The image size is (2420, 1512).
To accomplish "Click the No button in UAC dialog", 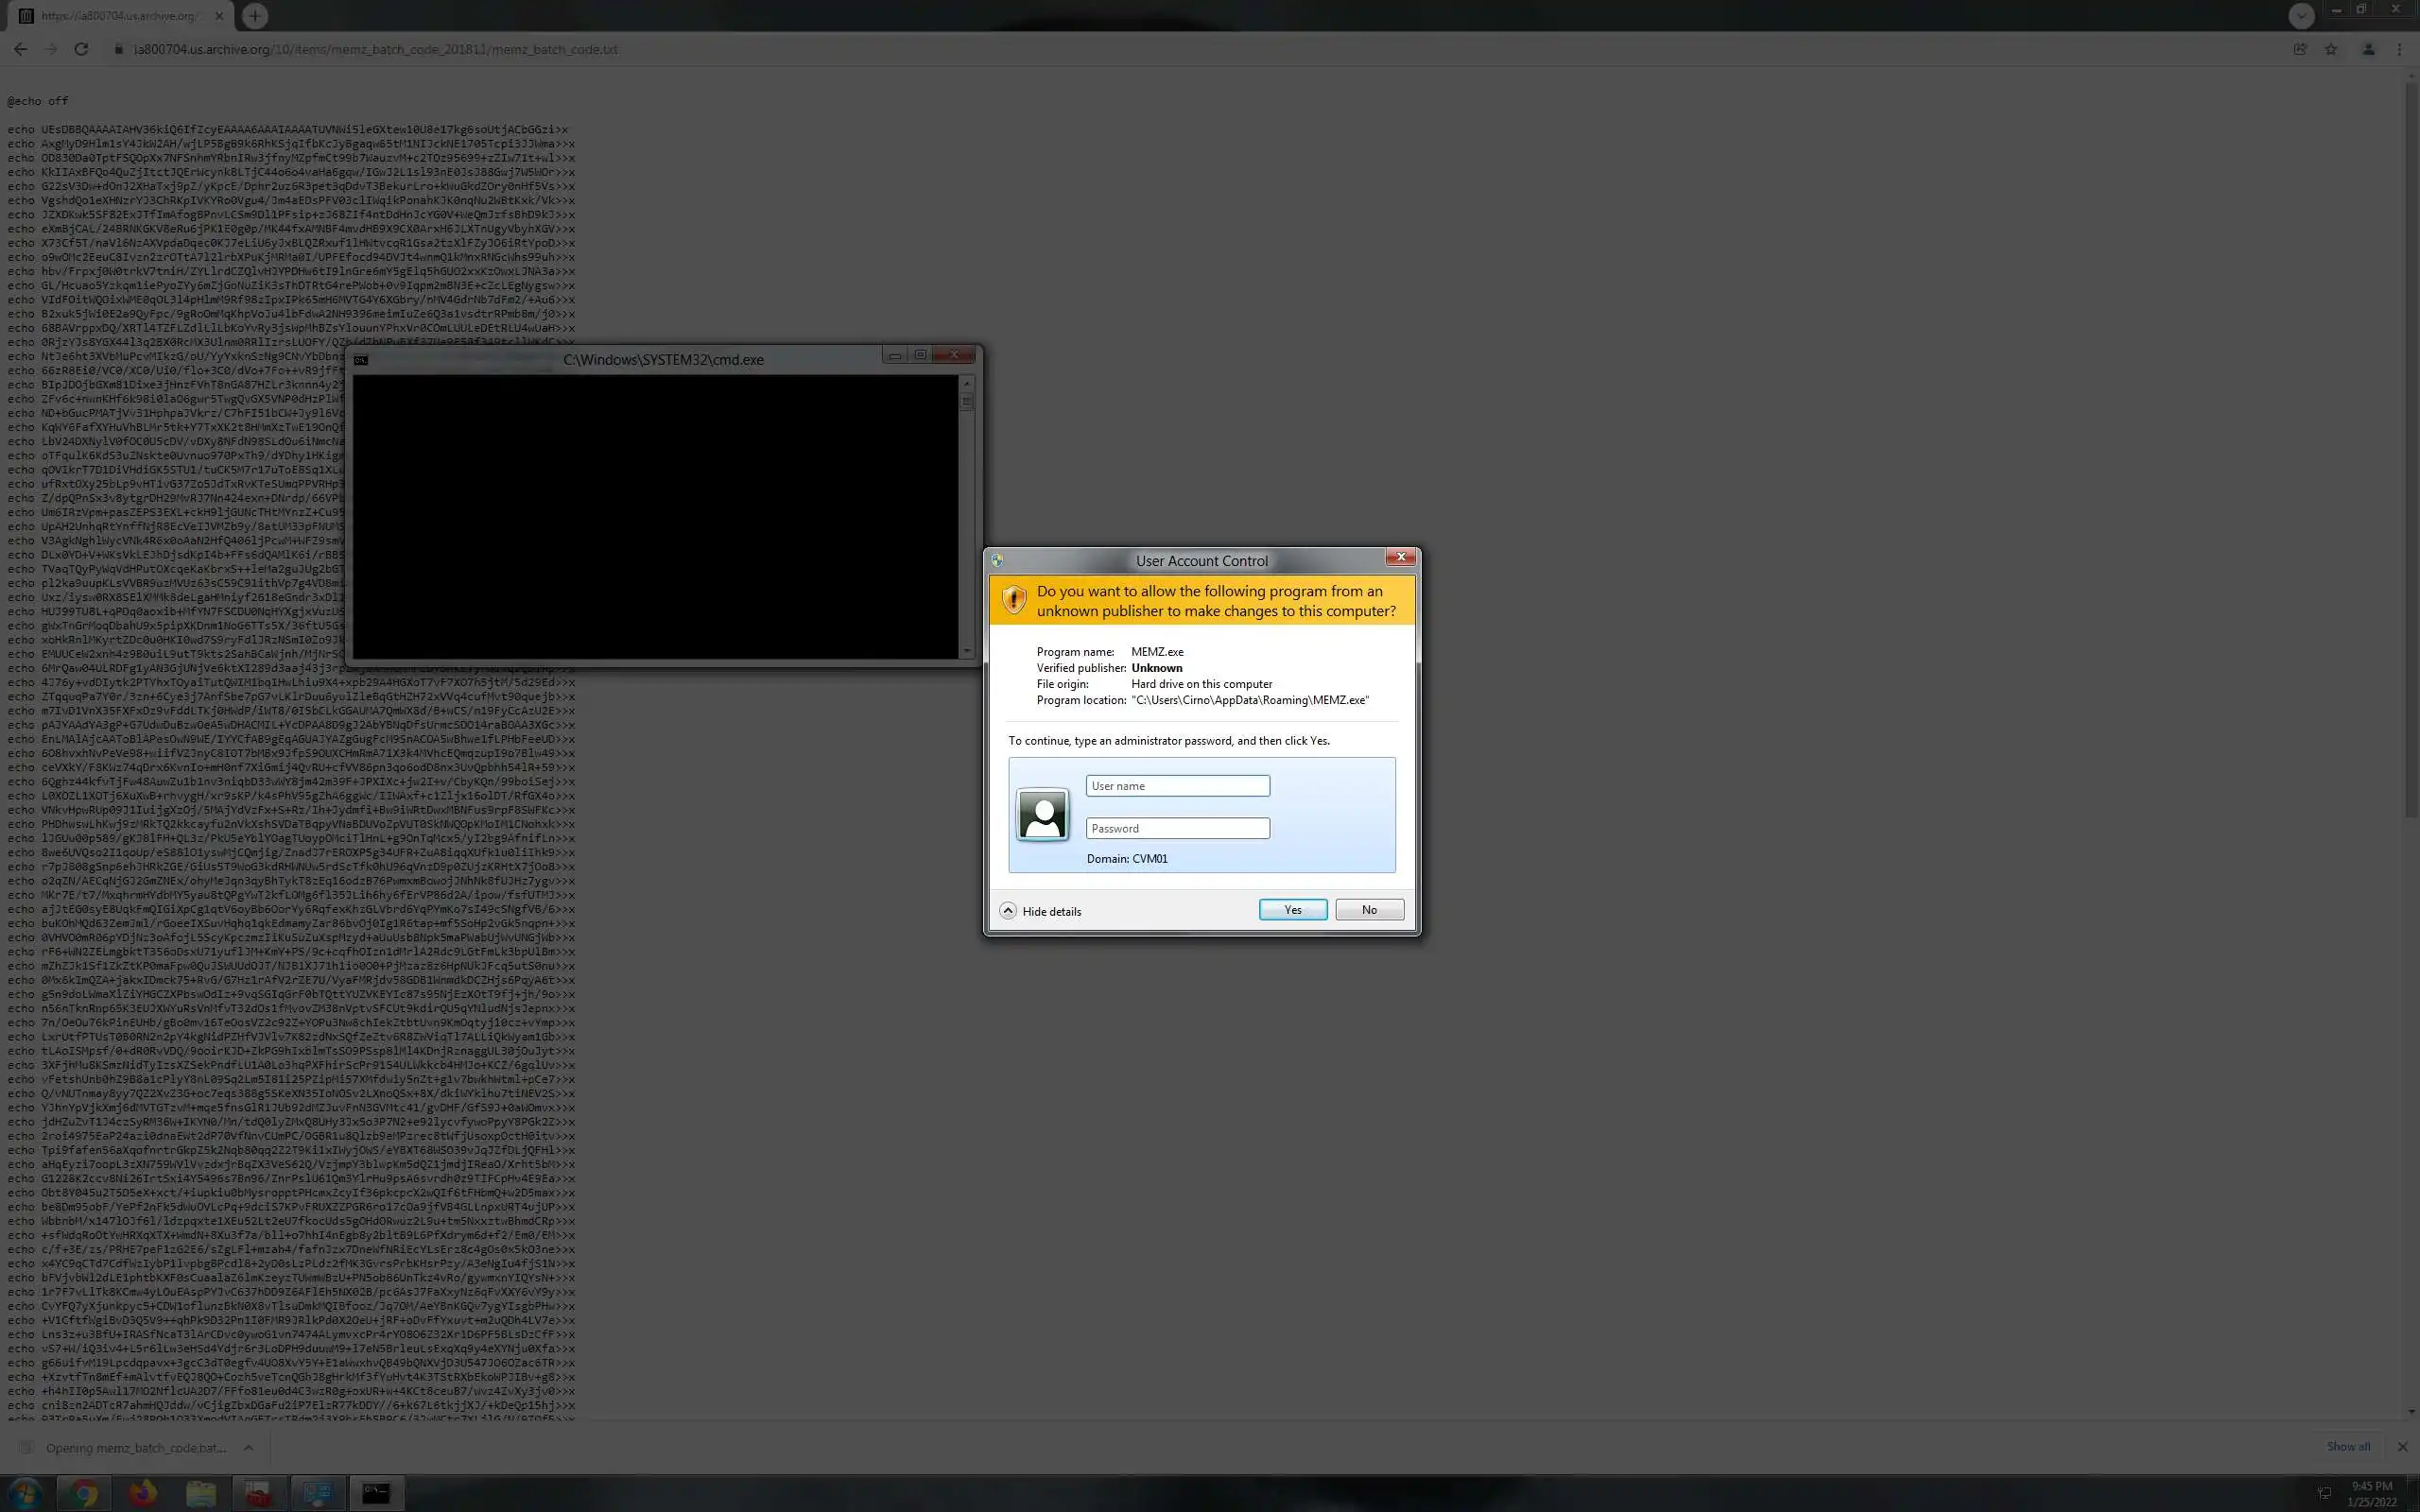I will coord(1369,909).
